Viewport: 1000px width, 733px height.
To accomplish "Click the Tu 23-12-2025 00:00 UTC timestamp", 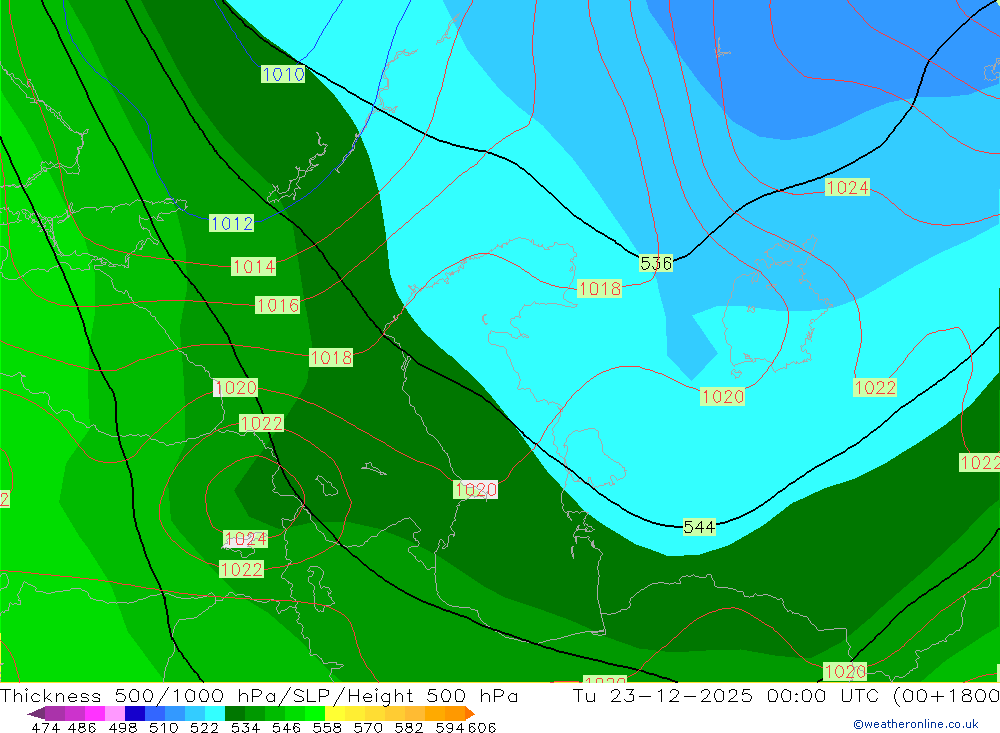I will (x=726, y=695).
